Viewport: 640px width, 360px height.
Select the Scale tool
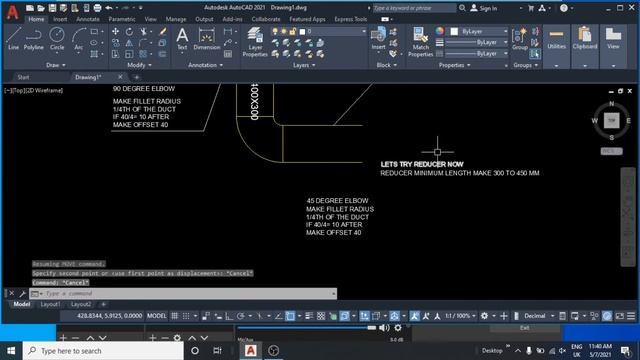[x=129, y=54]
